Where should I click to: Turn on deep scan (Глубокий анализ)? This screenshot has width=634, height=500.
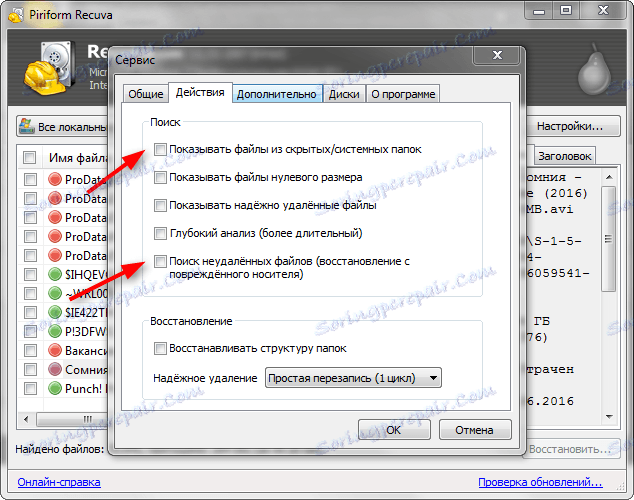click(x=160, y=233)
